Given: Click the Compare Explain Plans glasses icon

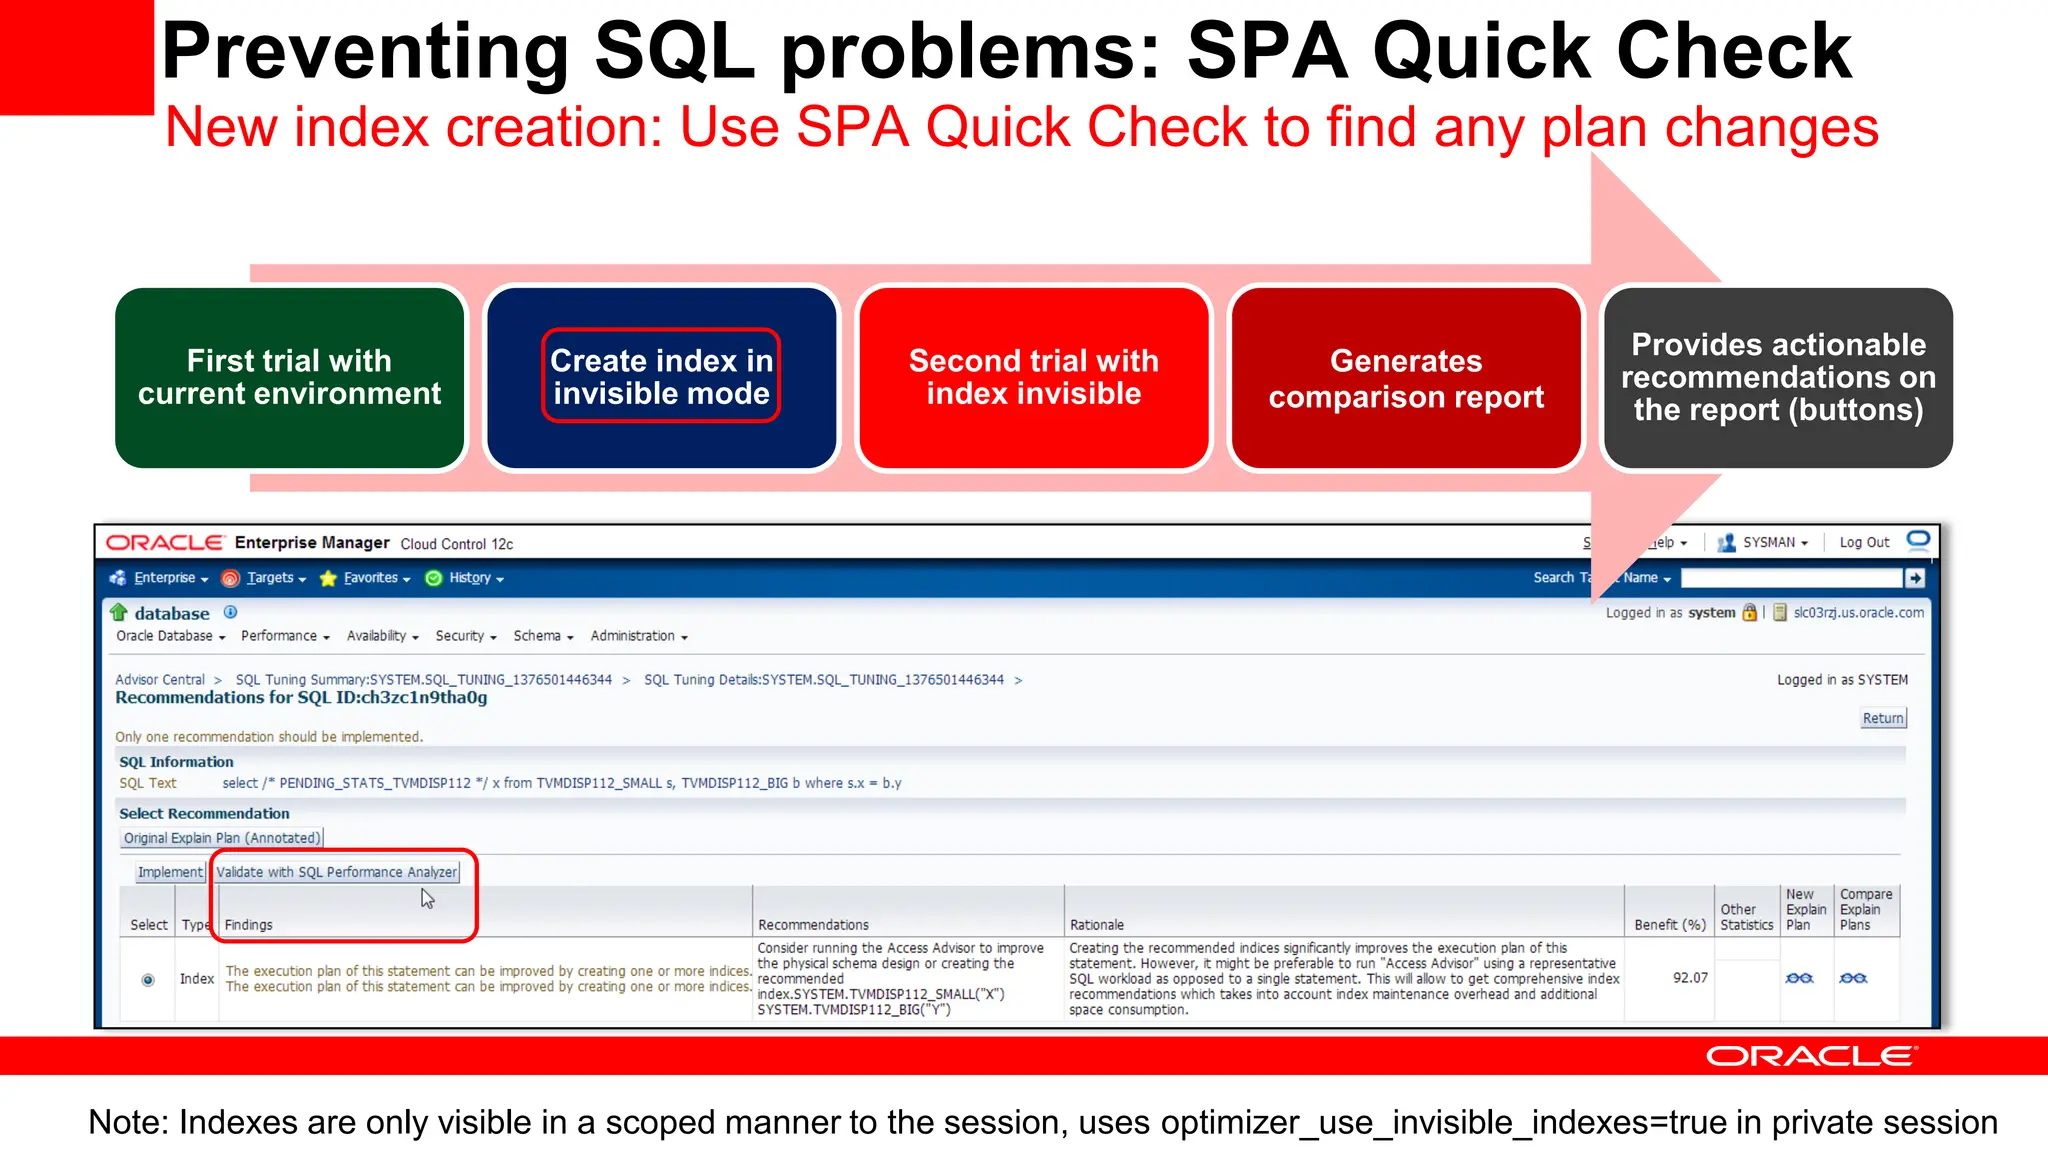Looking at the screenshot, I should coord(1853,978).
